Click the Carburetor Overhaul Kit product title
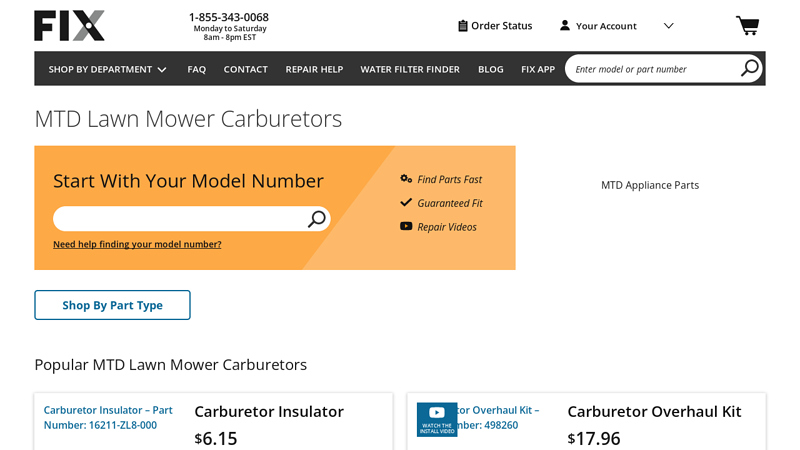This screenshot has height=450, width=800. [x=654, y=412]
